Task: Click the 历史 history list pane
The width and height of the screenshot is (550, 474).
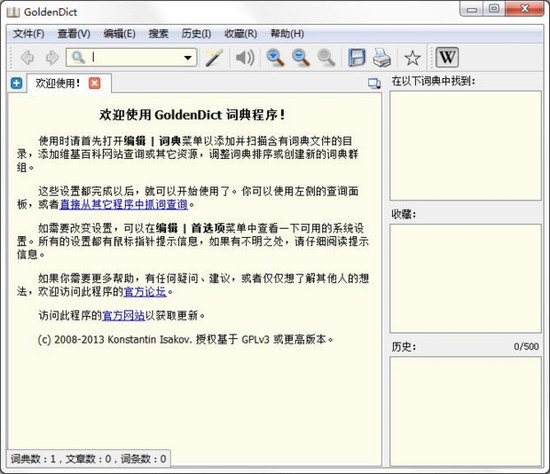Action: point(465,412)
